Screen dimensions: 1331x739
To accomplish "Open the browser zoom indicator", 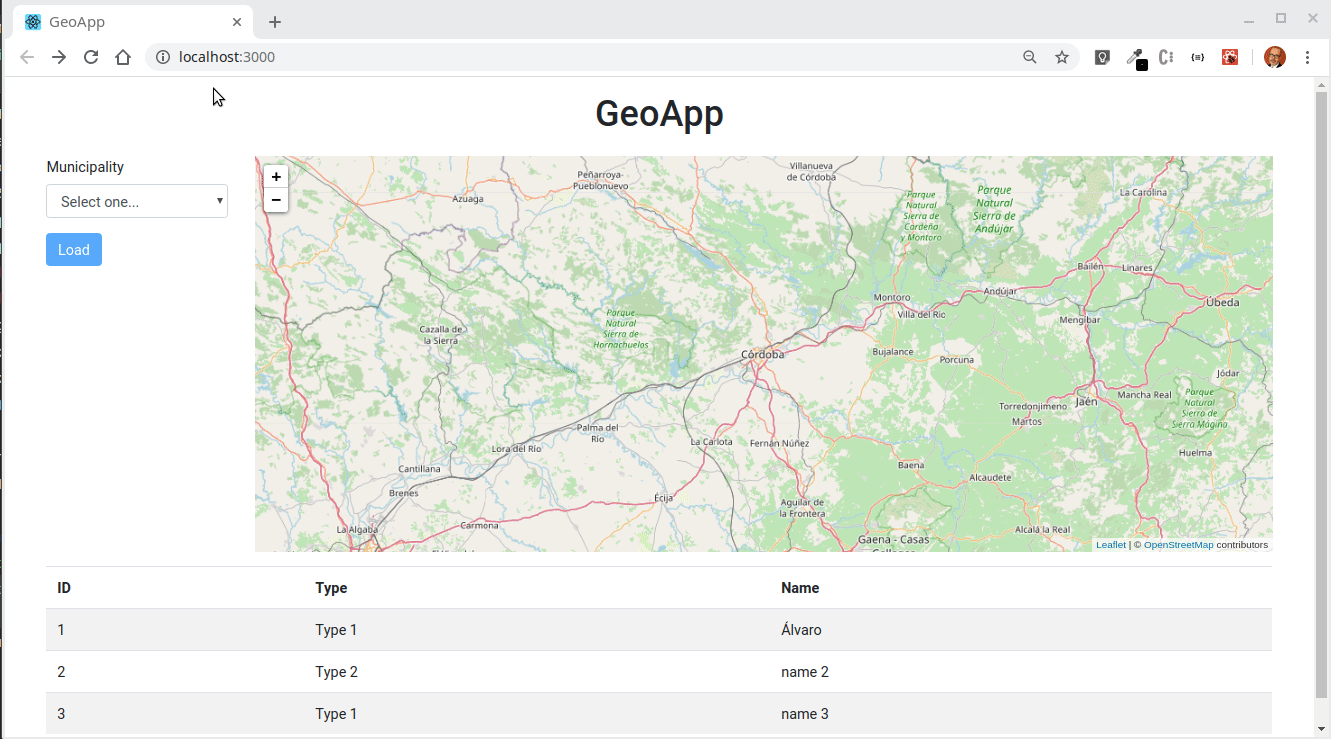I will [1030, 57].
